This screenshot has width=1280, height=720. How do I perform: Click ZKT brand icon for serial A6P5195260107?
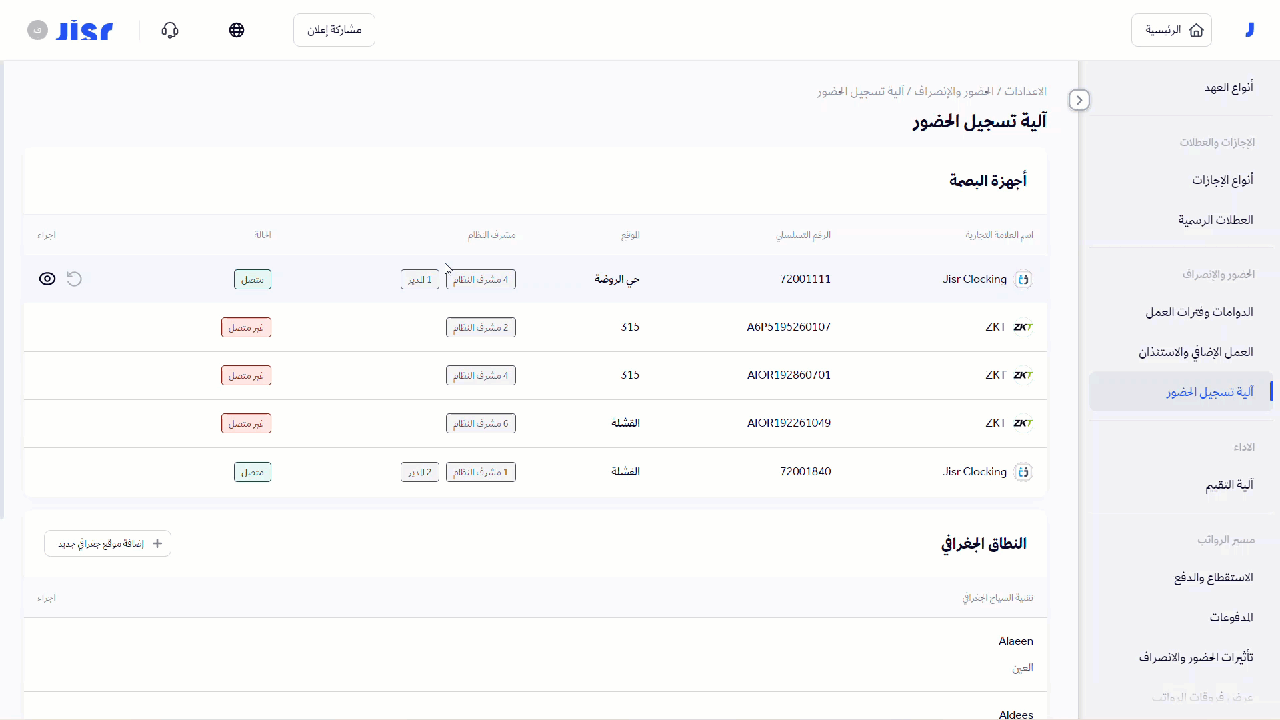(1023, 327)
